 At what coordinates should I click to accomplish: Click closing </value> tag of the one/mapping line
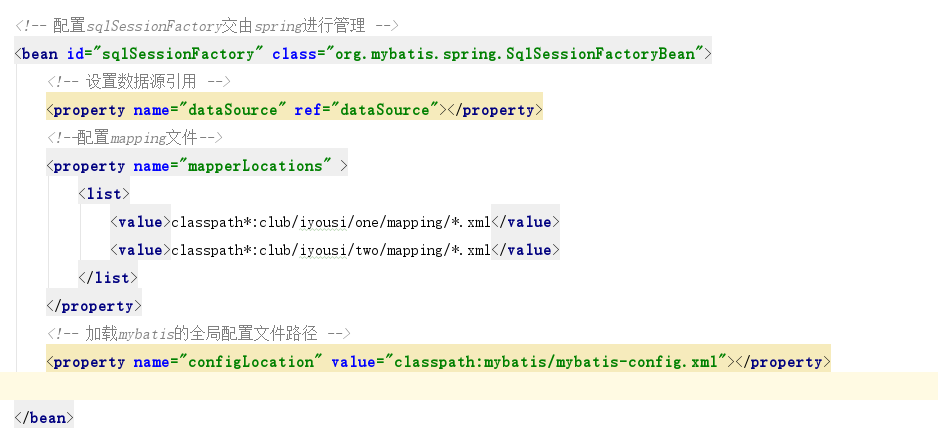tap(525, 222)
